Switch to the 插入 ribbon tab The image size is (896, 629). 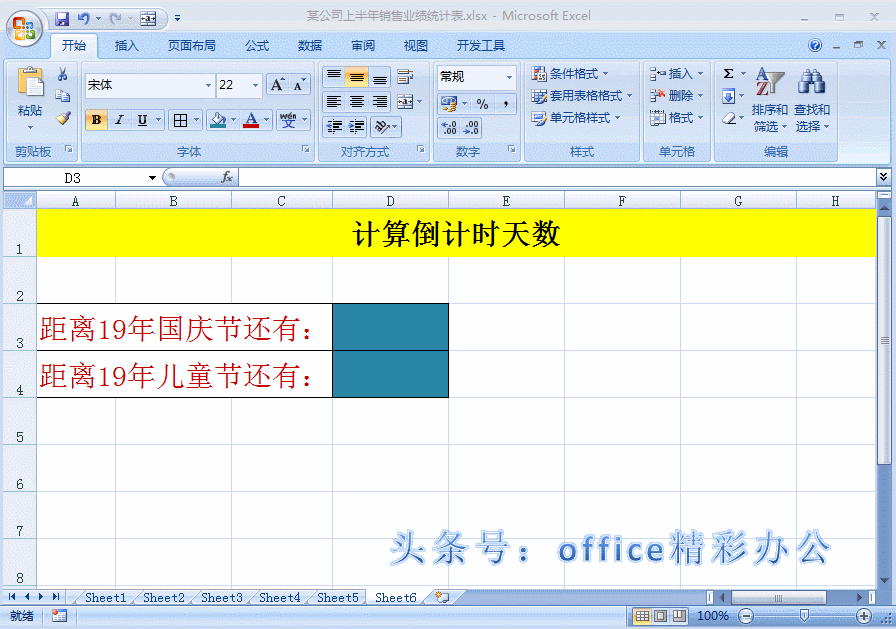(126, 46)
